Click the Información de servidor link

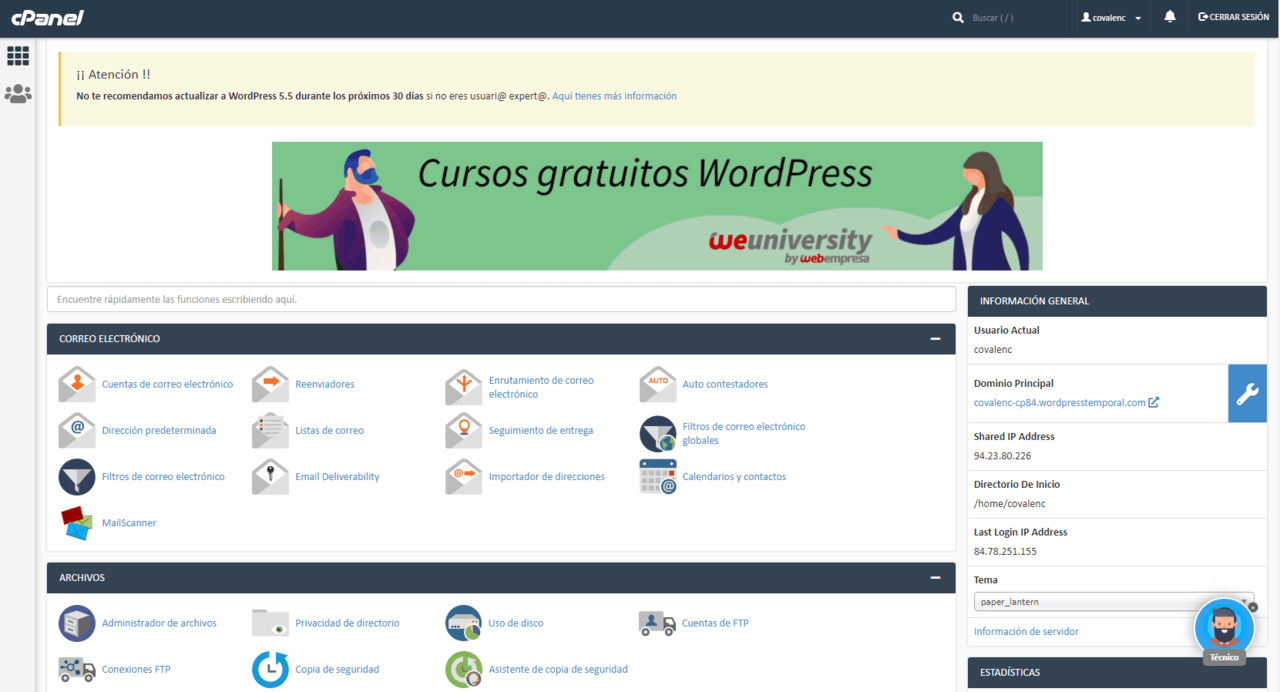tap(1026, 631)
